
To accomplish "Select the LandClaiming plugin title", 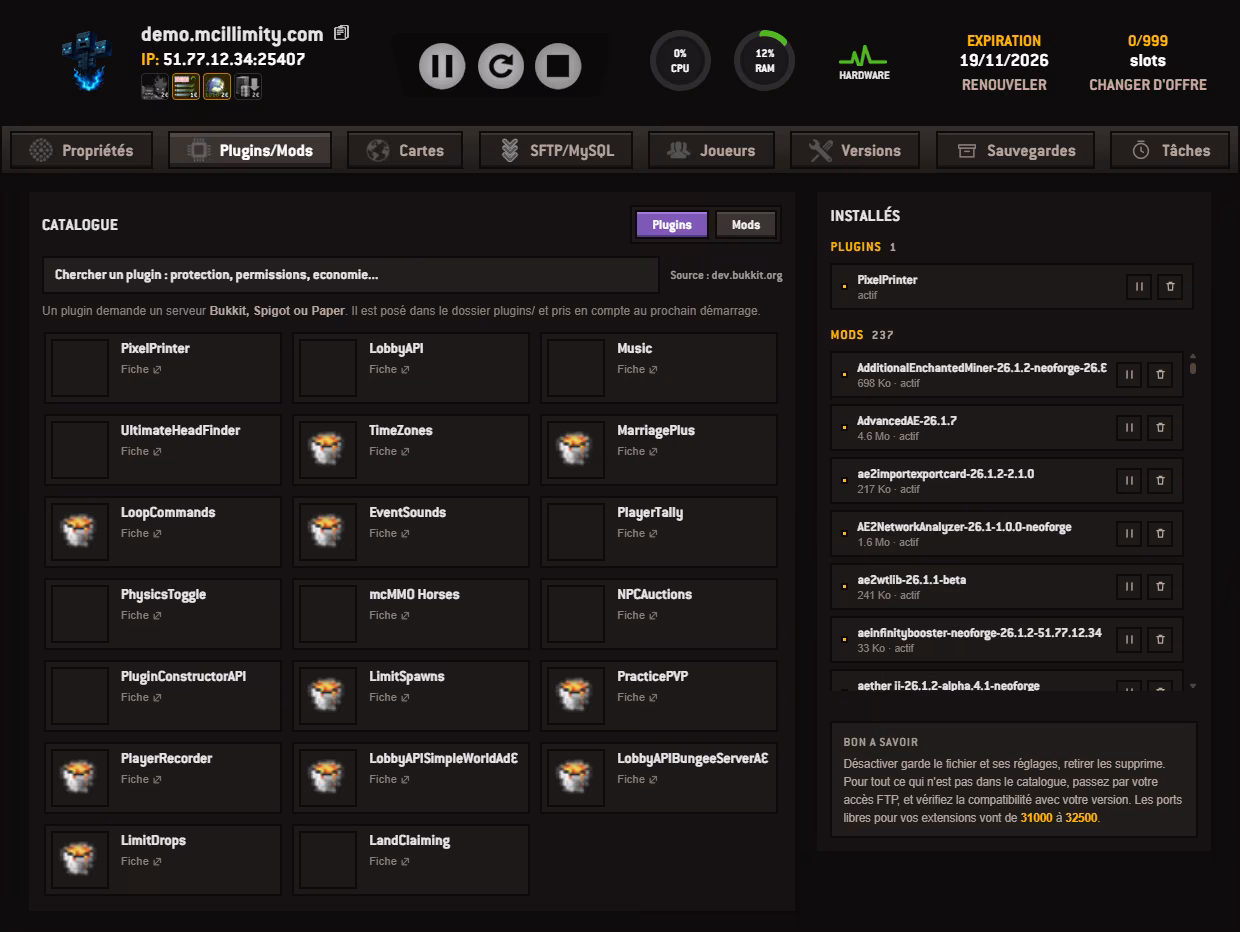I will (409, 841).
